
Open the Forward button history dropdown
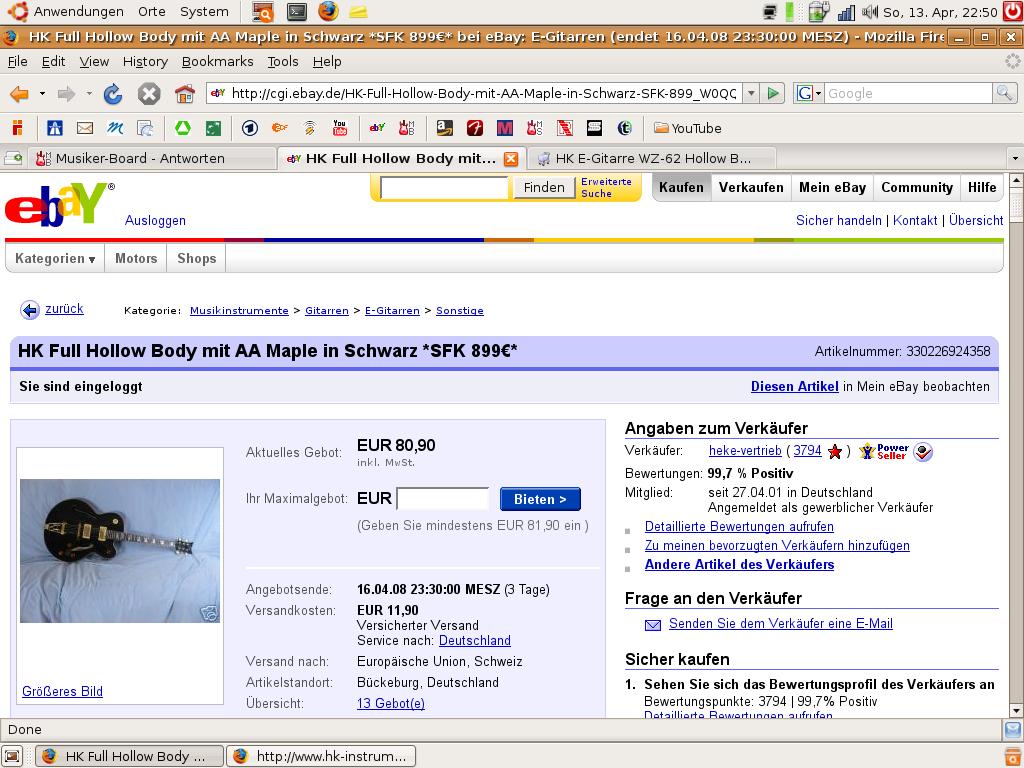[89, 94]
